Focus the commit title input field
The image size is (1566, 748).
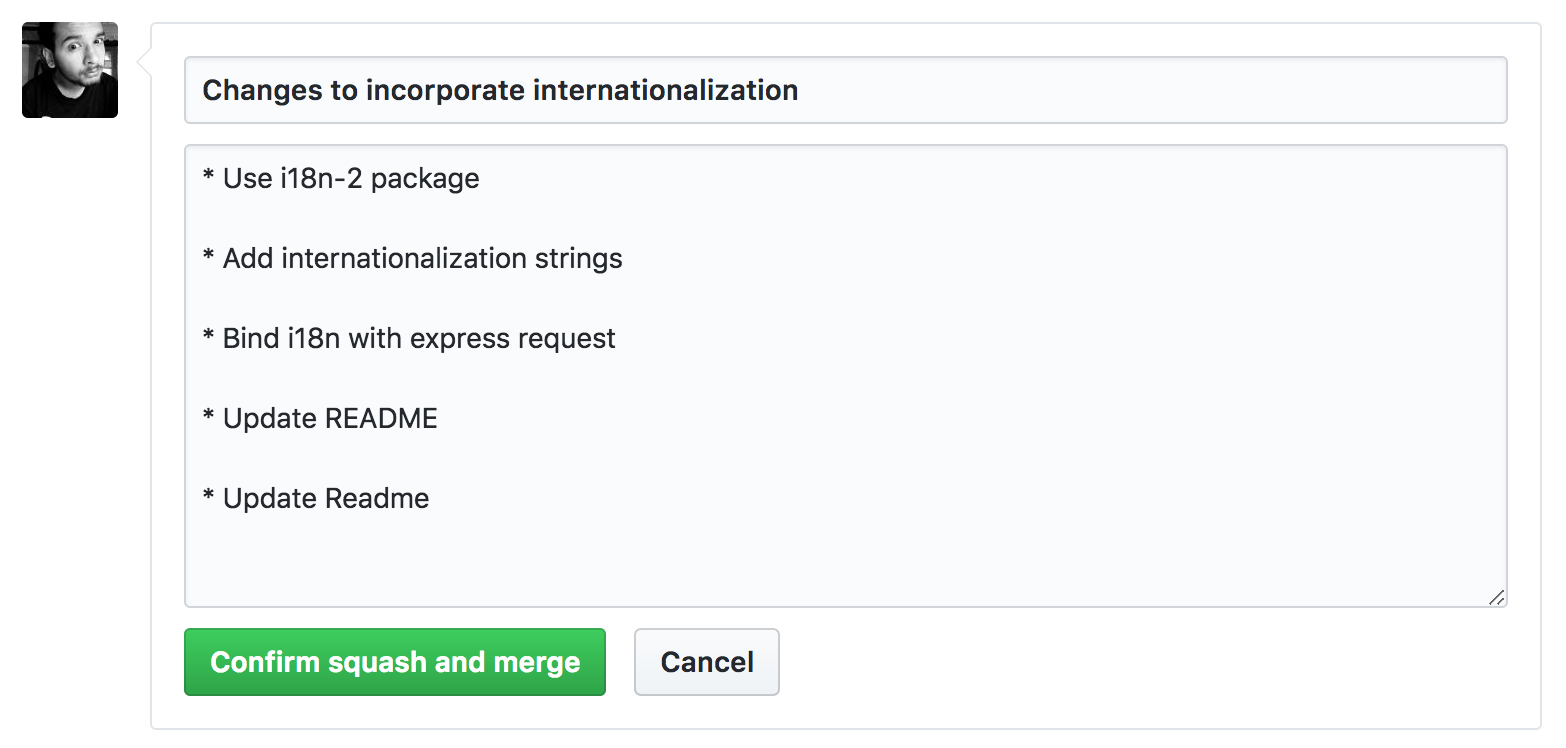1100,90
